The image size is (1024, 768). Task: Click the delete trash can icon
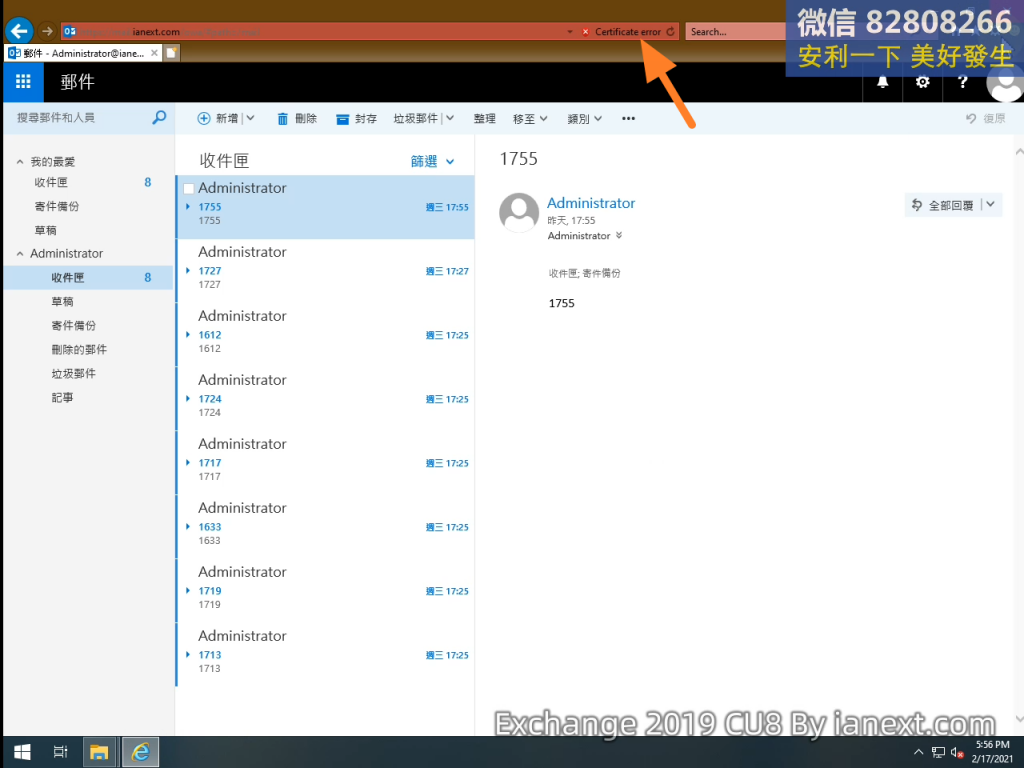283,119
